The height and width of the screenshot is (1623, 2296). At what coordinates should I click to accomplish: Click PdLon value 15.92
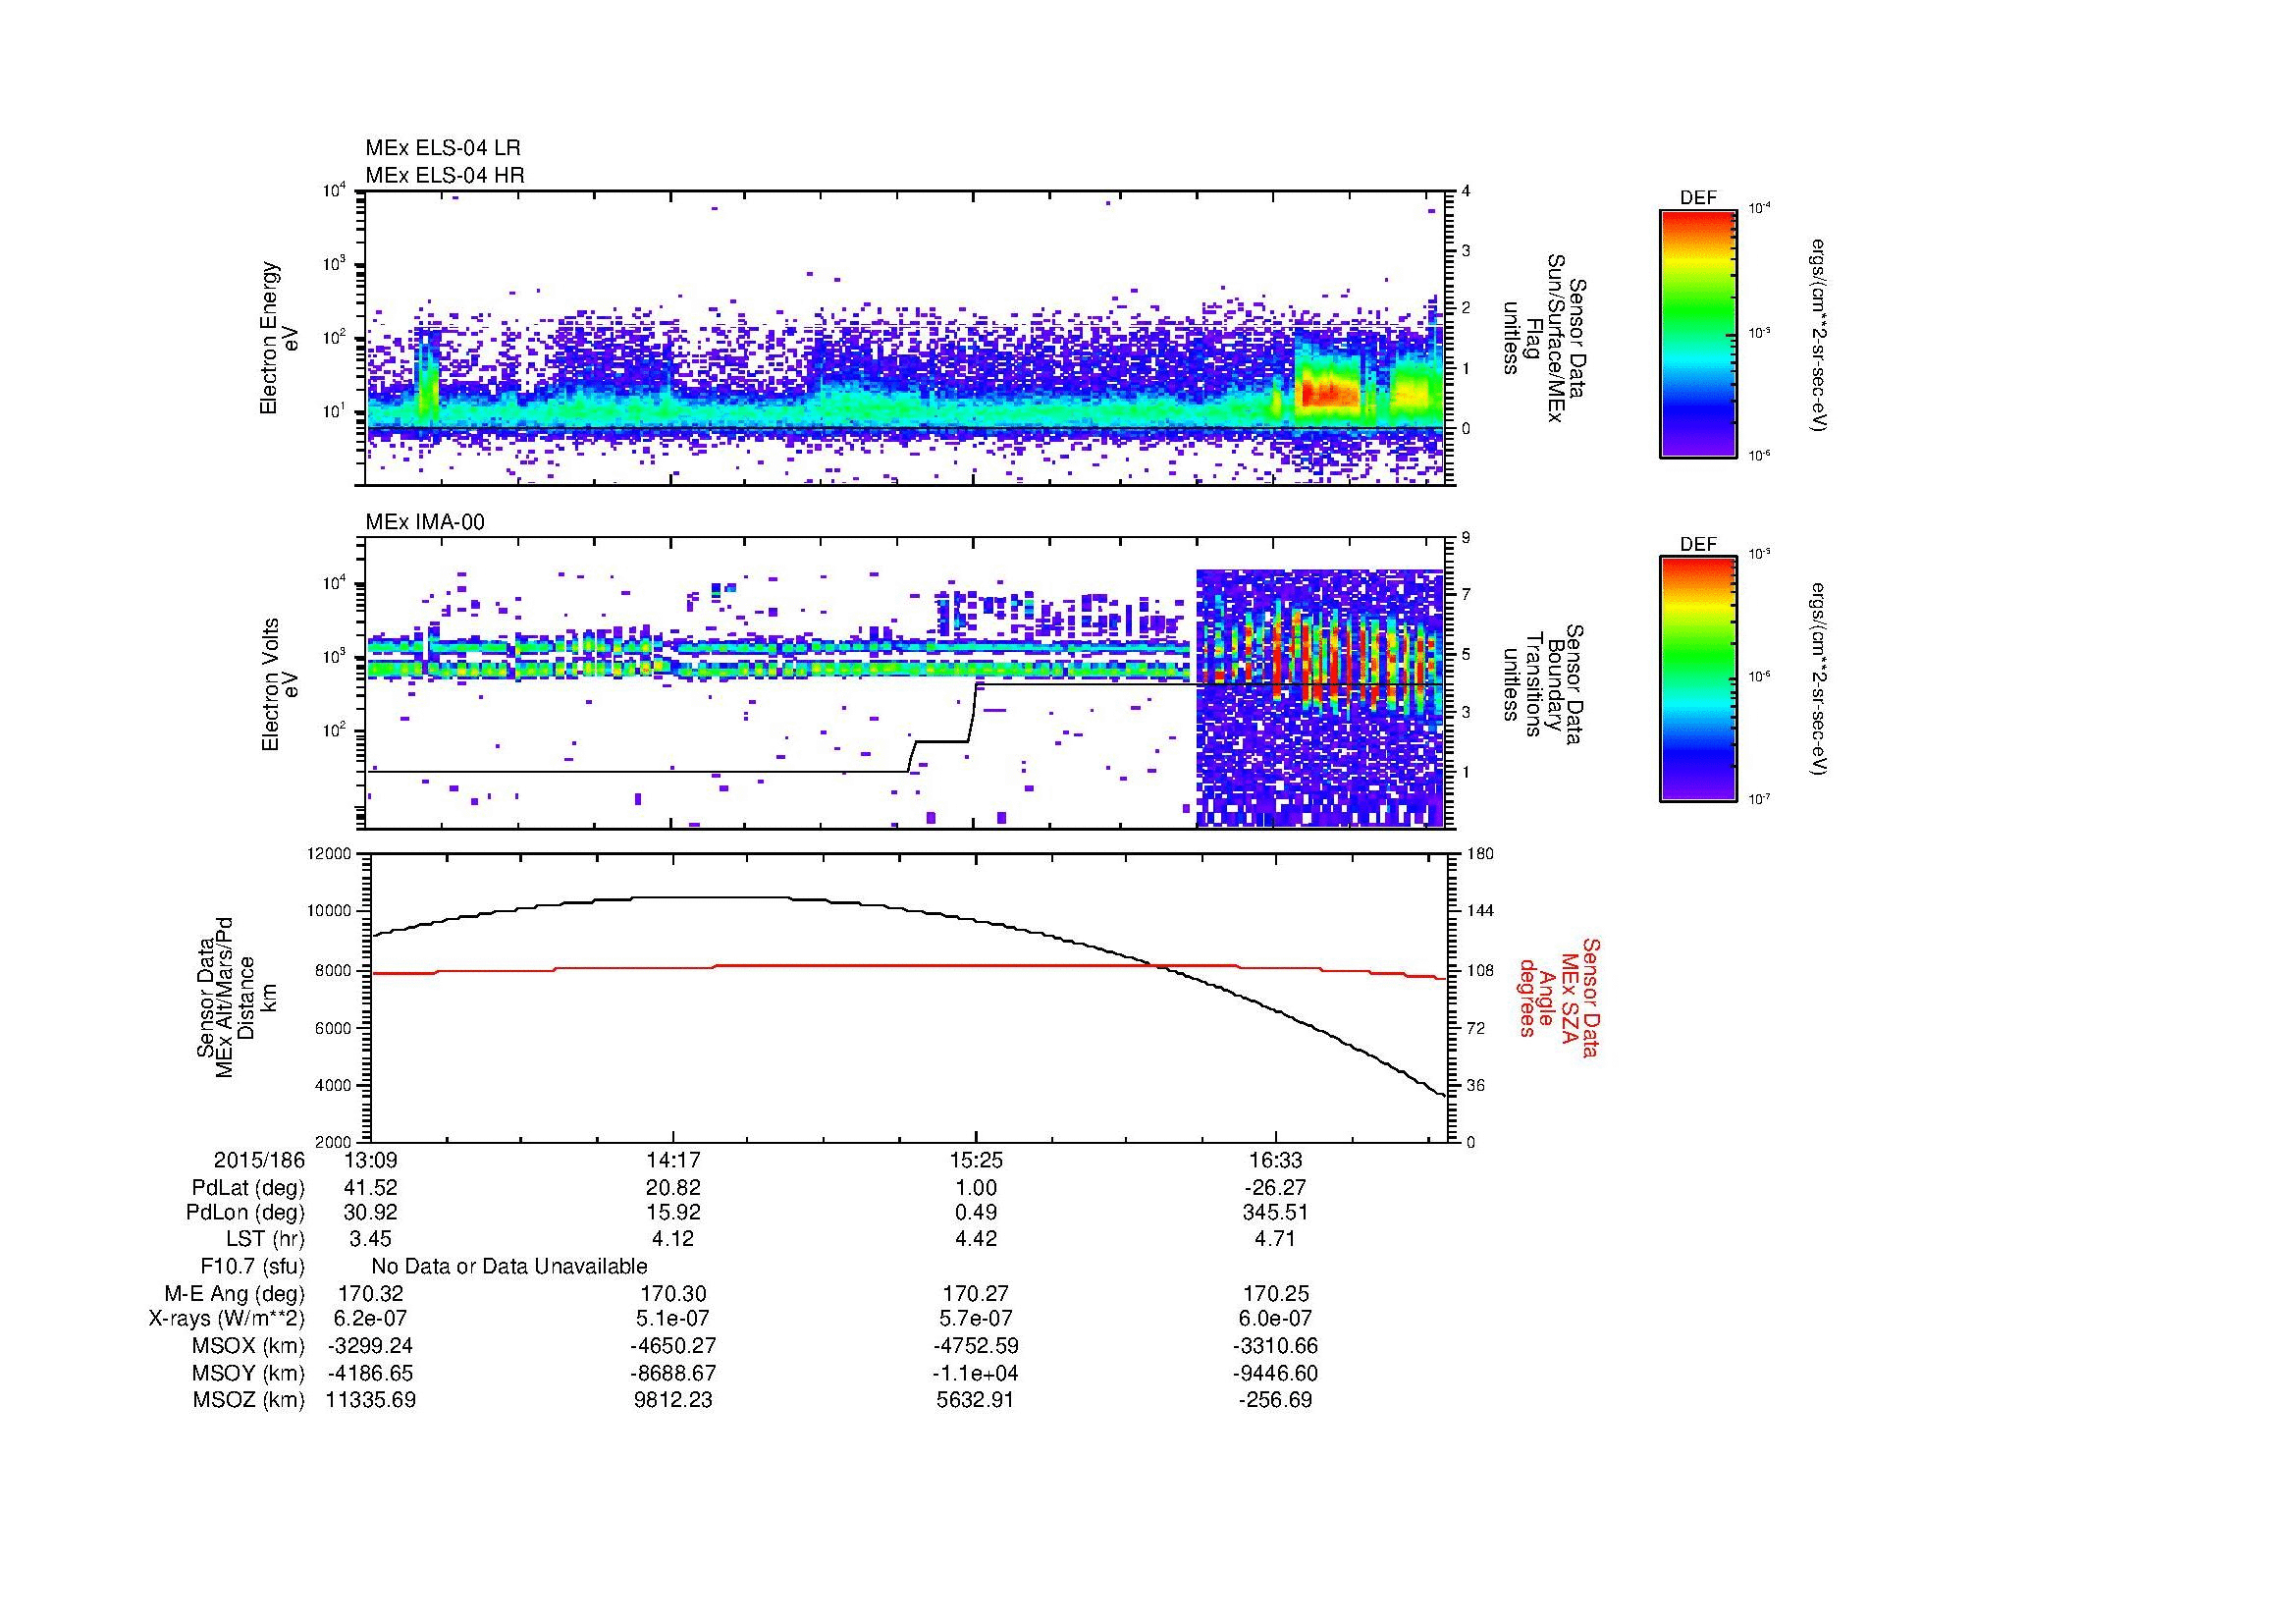click(674, 1213)
